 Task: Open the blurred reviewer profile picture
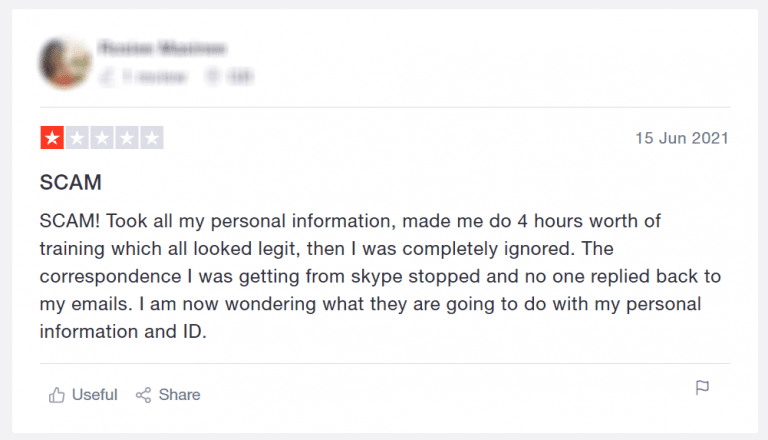click(x=66, y=61)
